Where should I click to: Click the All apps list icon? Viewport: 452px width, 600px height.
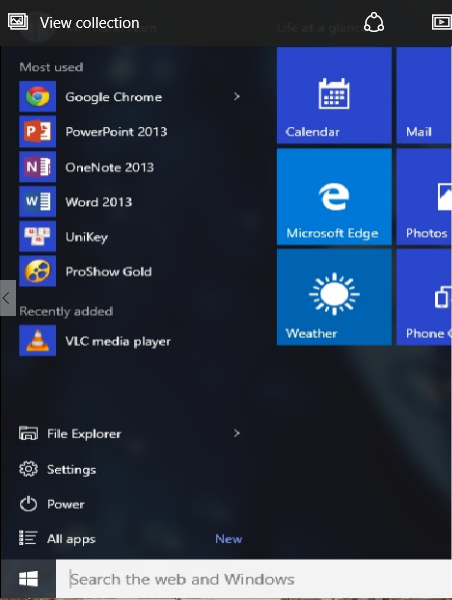pos(28,538)
